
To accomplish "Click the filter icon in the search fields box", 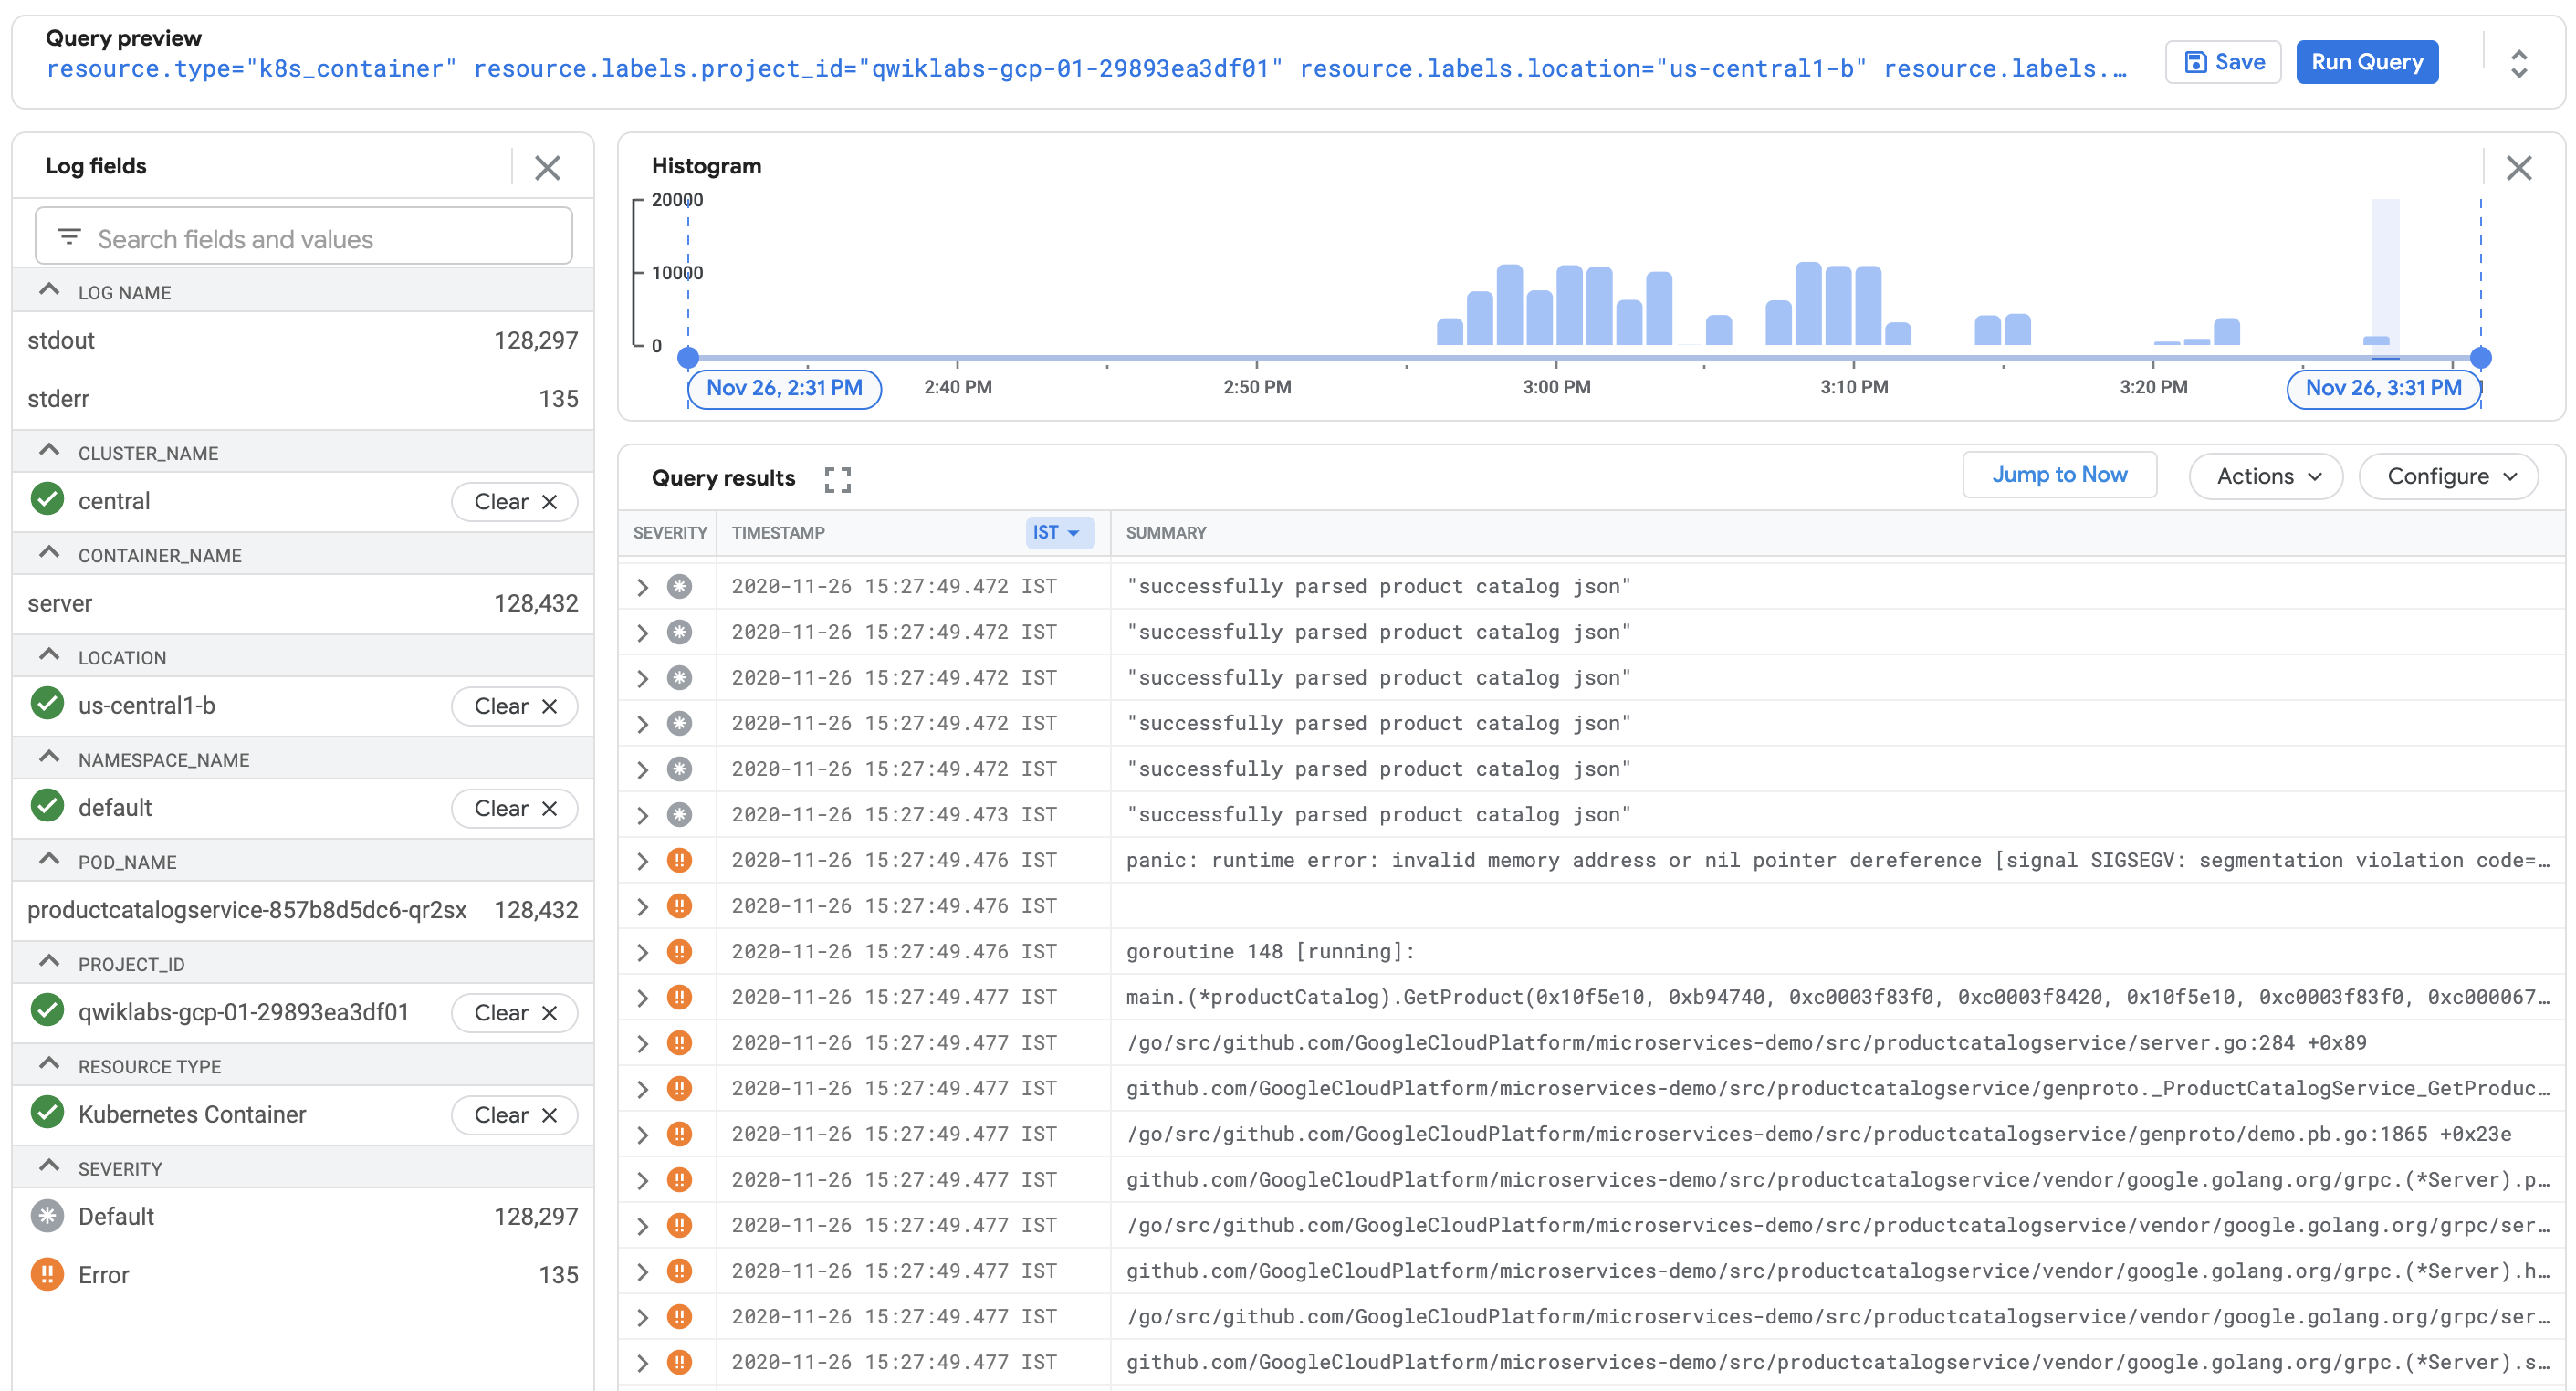I will (x=69, y=237).
